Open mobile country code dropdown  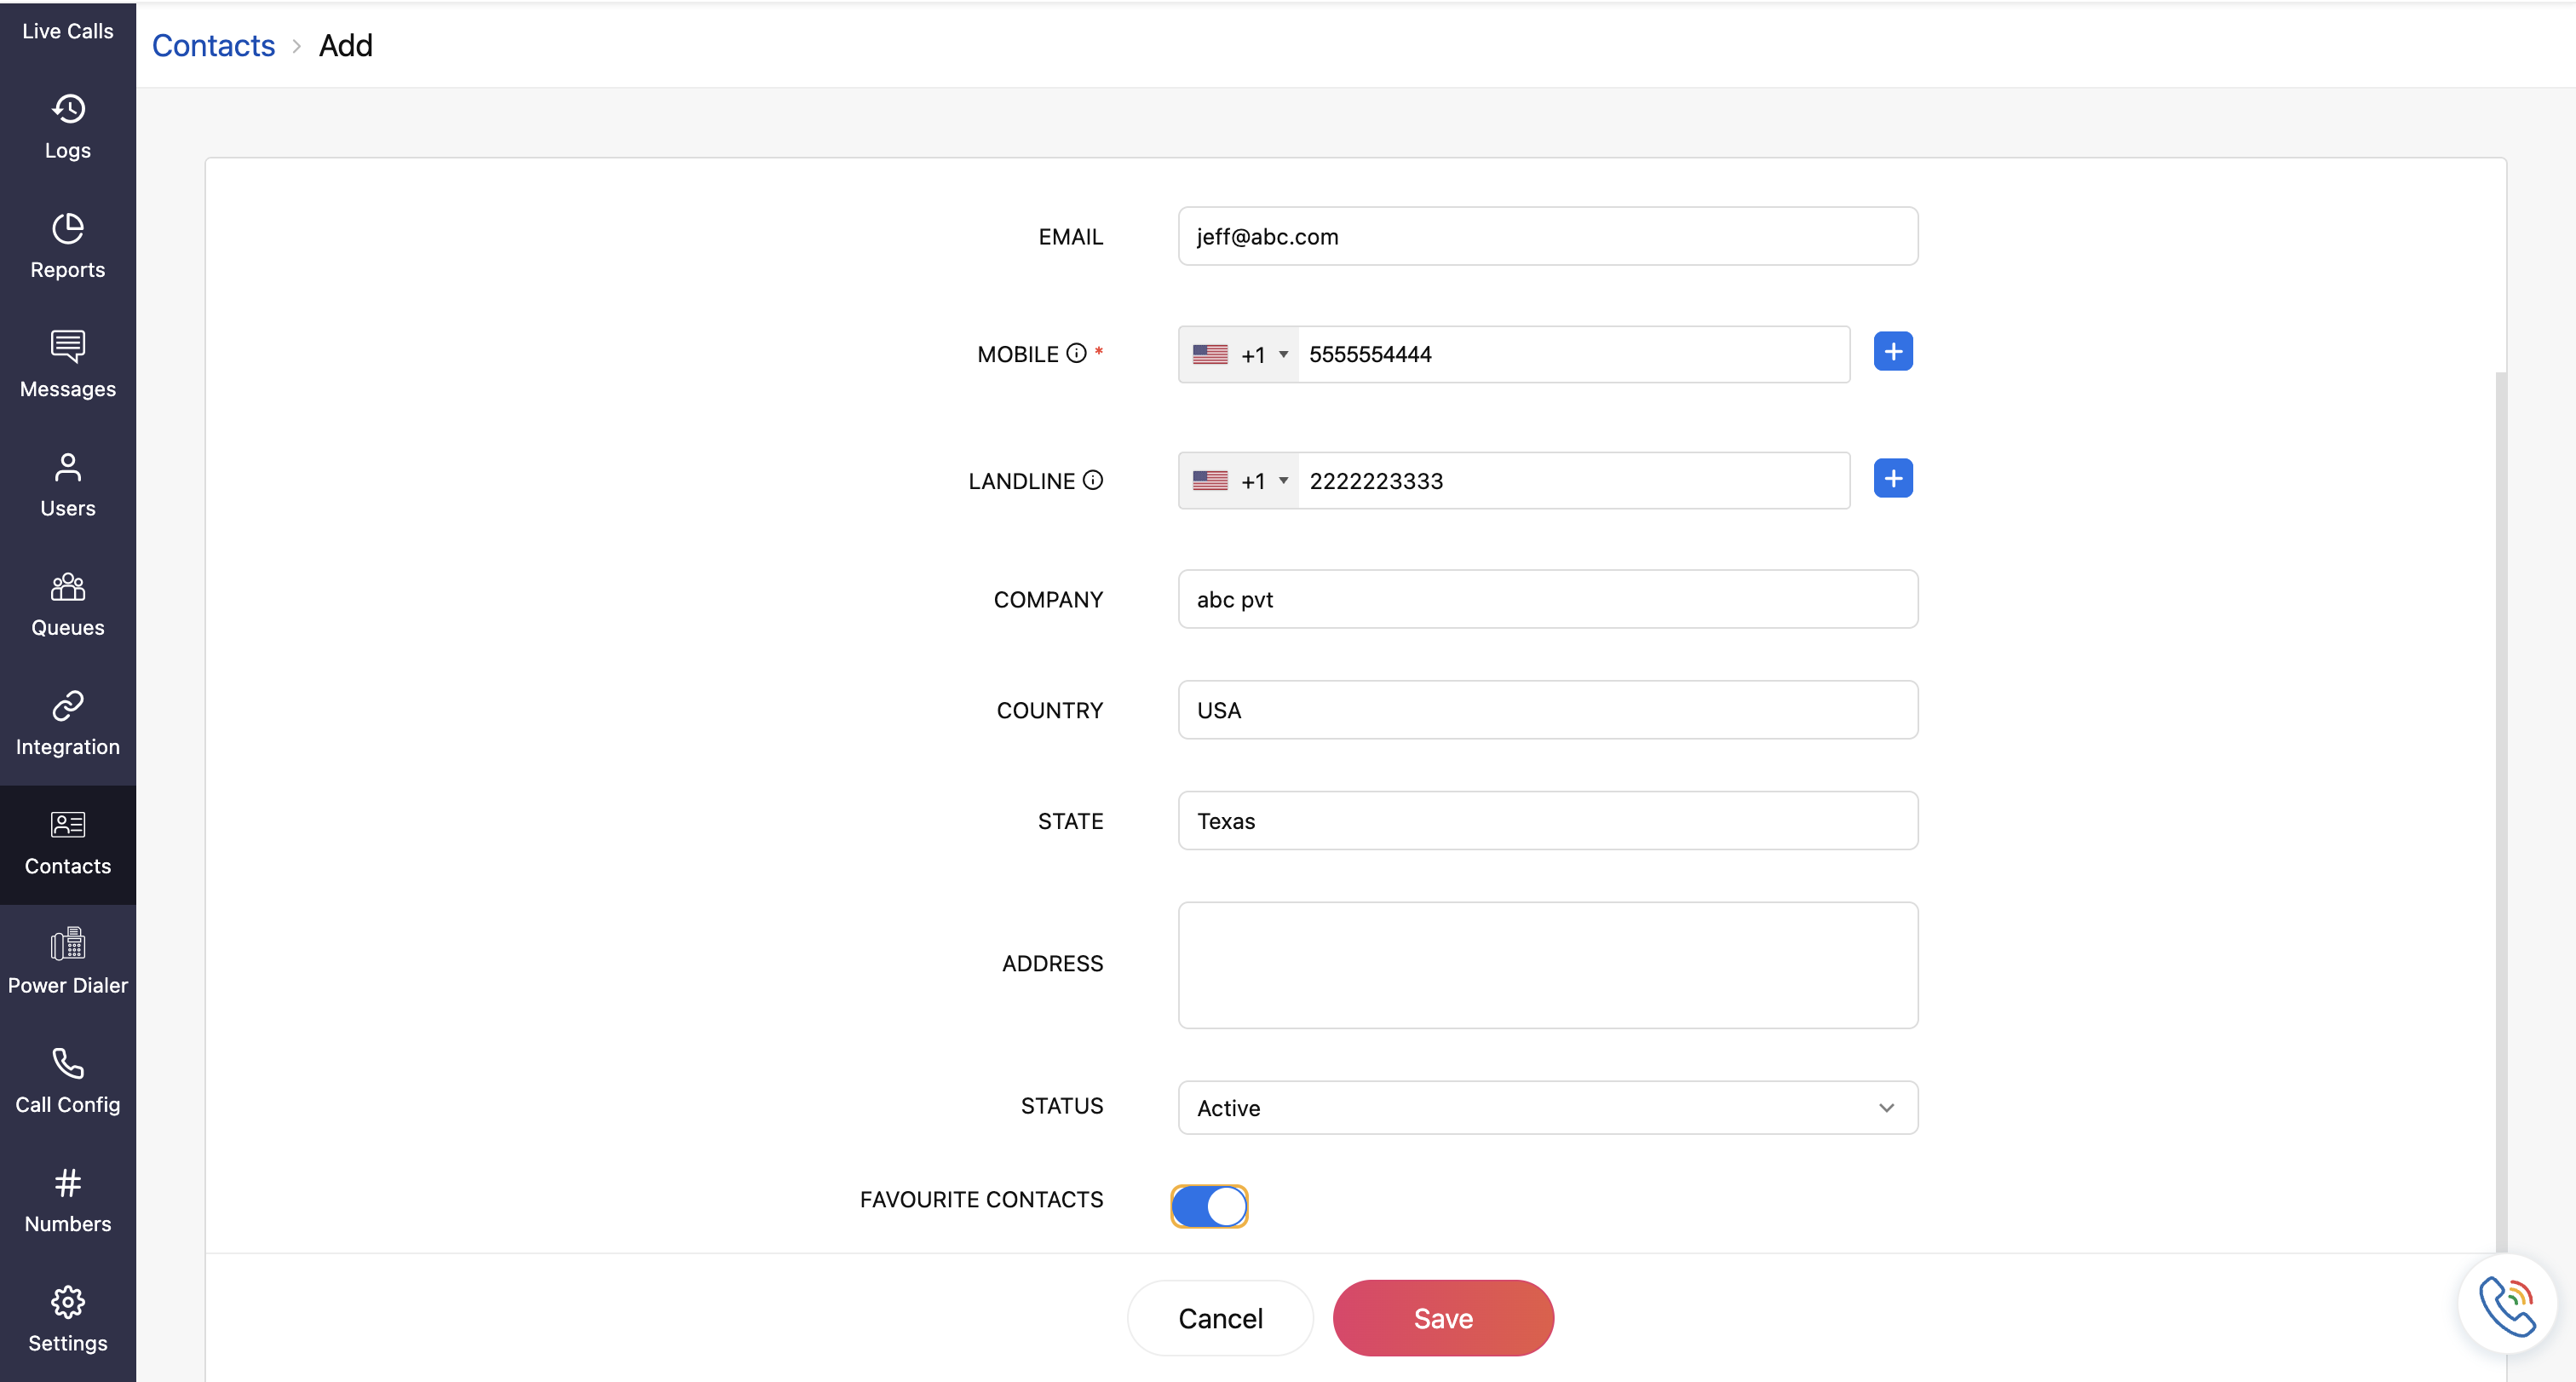pos(1239,355)
